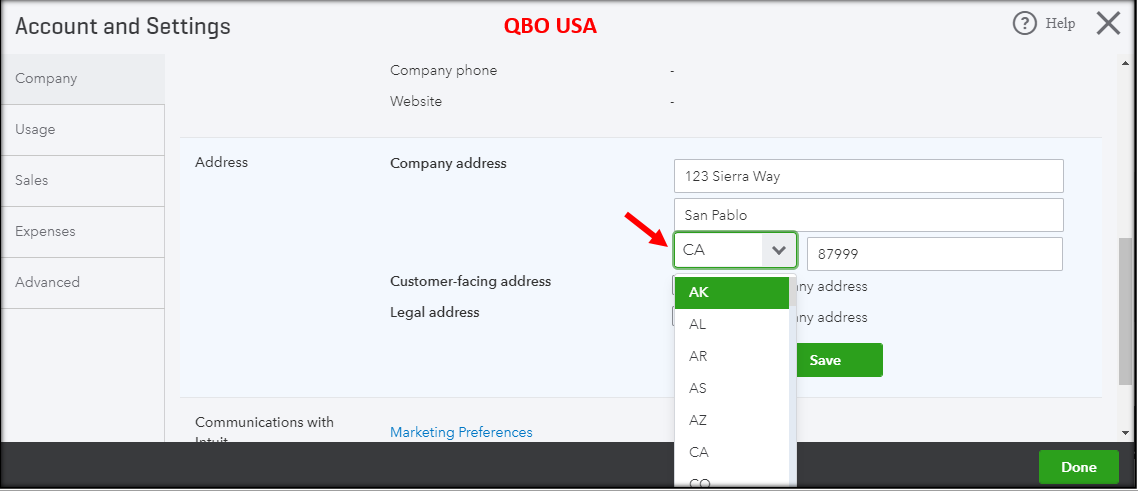
Task: Click the scrollbar down arrow
Action: click(x=1125, y=433)
